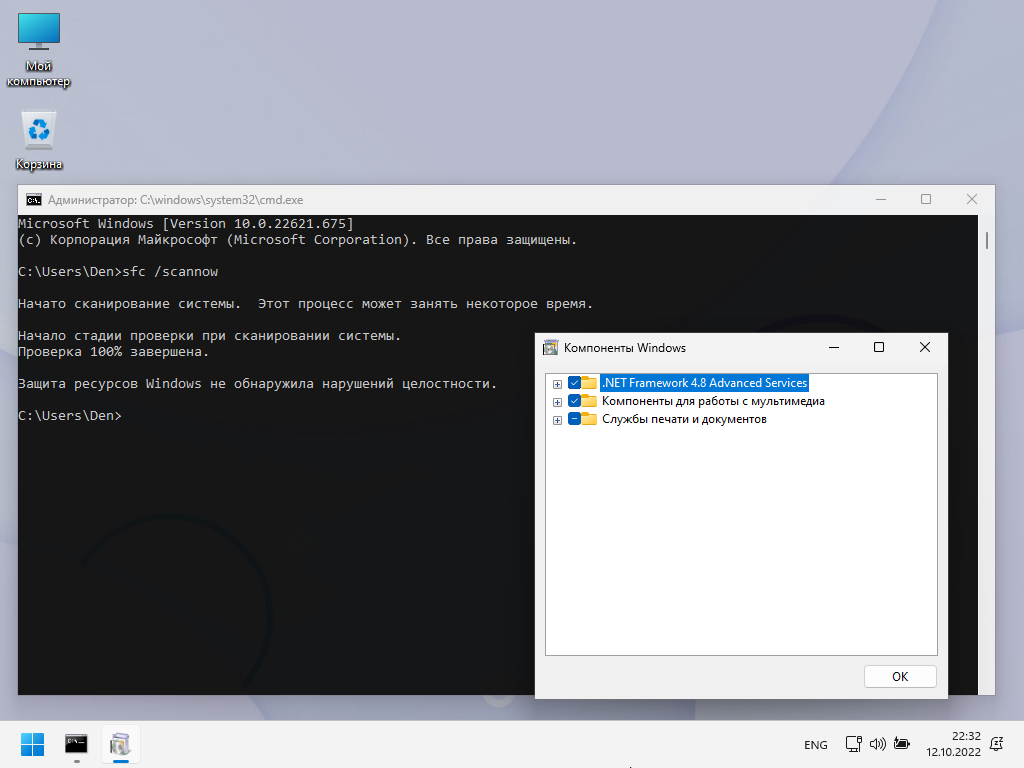Screen dimensions: 1024x768
Task: Open the Компоненты Windows title bar icon menu
Action: (x=550, y=348)
